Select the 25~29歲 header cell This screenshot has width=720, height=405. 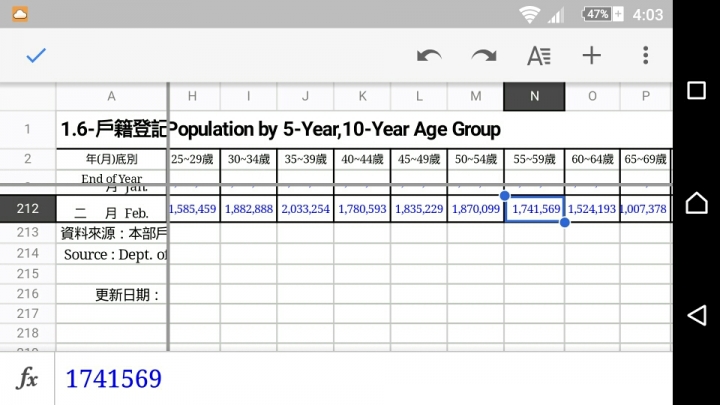click(195, 159)
